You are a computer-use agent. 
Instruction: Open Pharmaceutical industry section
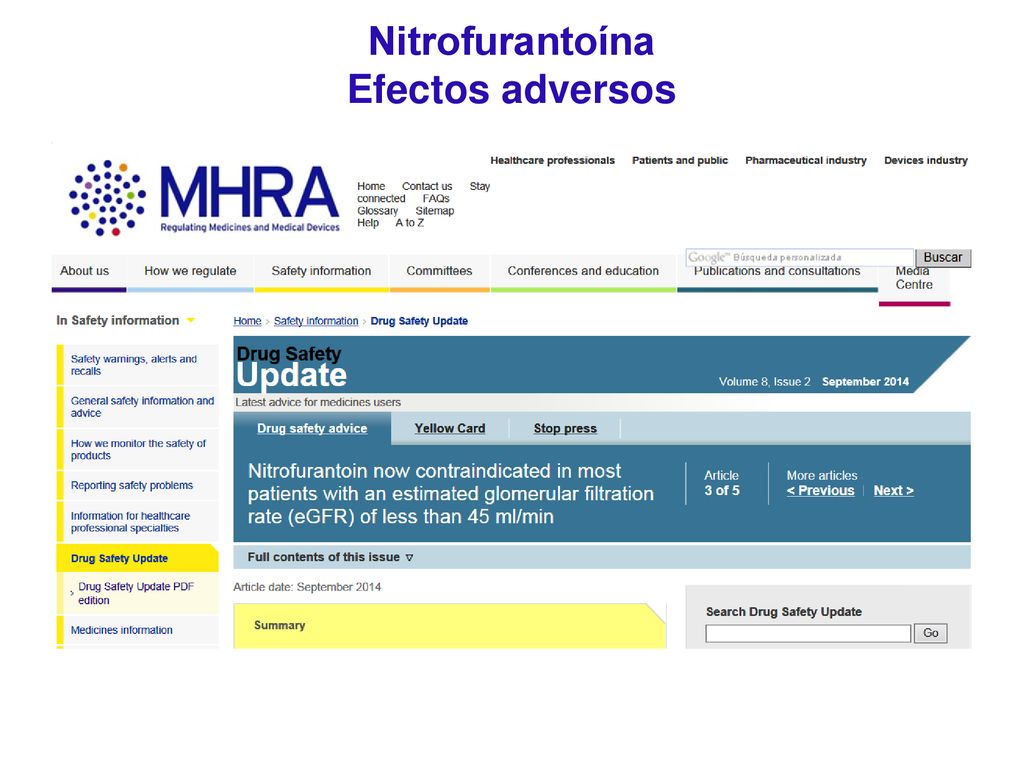(806, 161)
